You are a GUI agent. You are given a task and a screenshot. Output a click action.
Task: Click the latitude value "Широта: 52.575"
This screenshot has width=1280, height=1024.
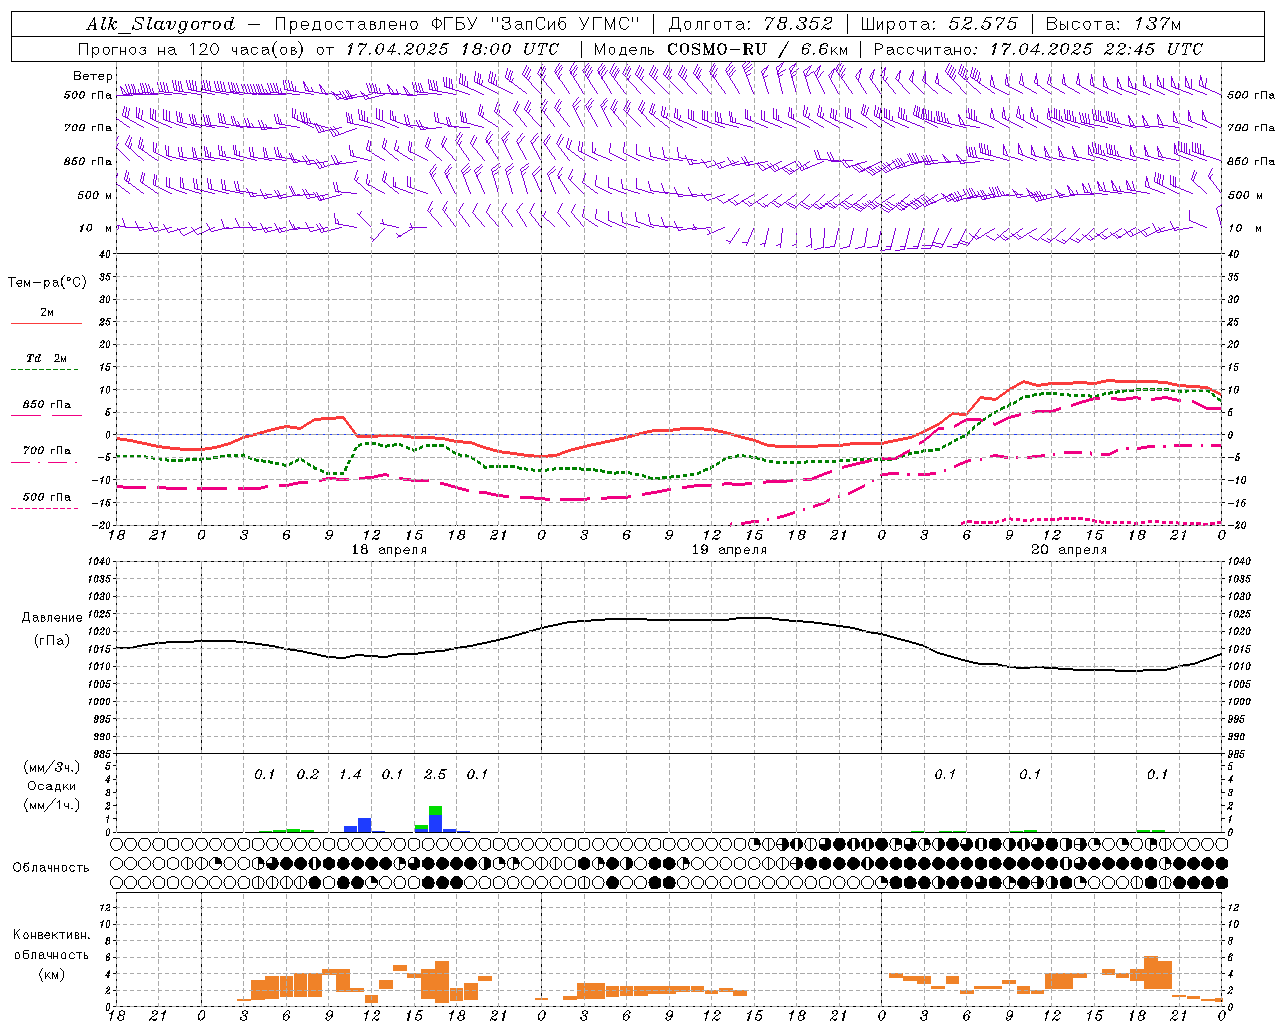pos(939,24)
